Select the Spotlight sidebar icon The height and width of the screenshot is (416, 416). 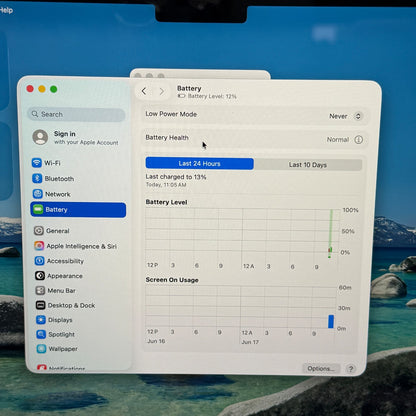click(x=41, y=334)
